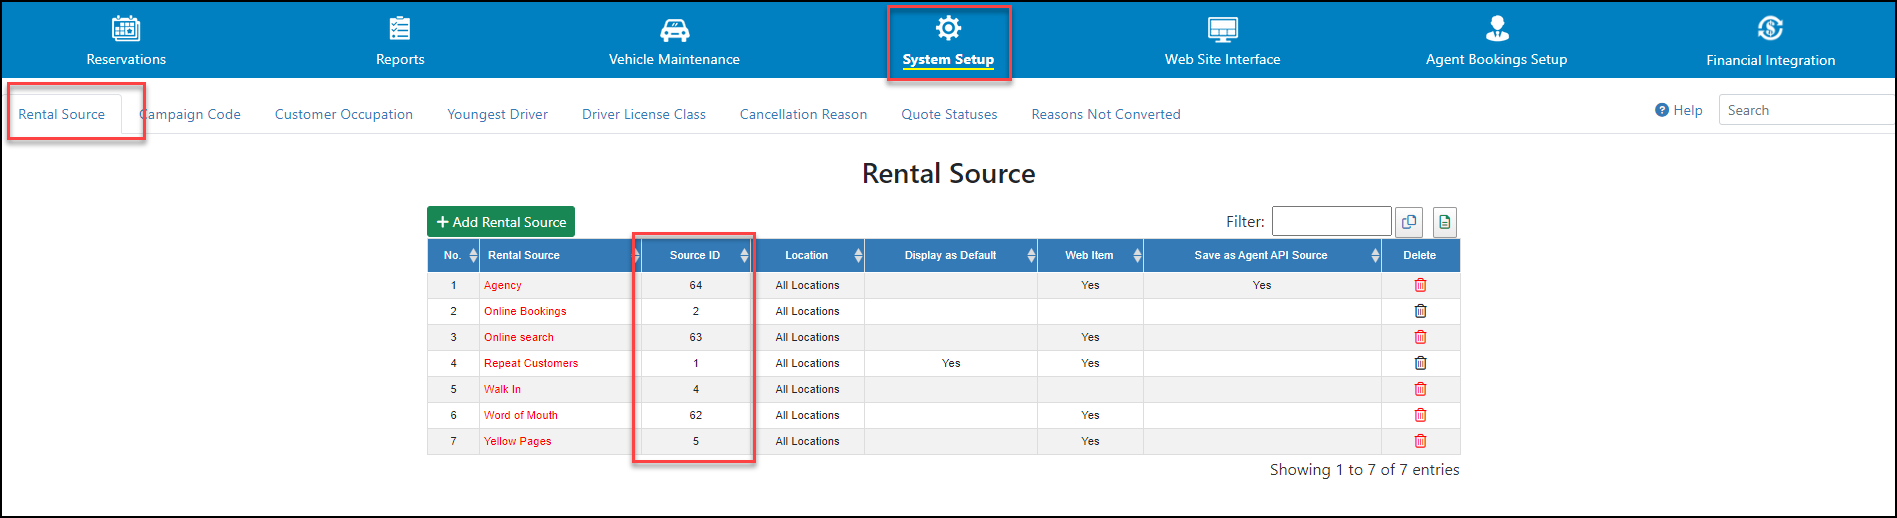Focus the Search input field

(x=1806, y=110)
